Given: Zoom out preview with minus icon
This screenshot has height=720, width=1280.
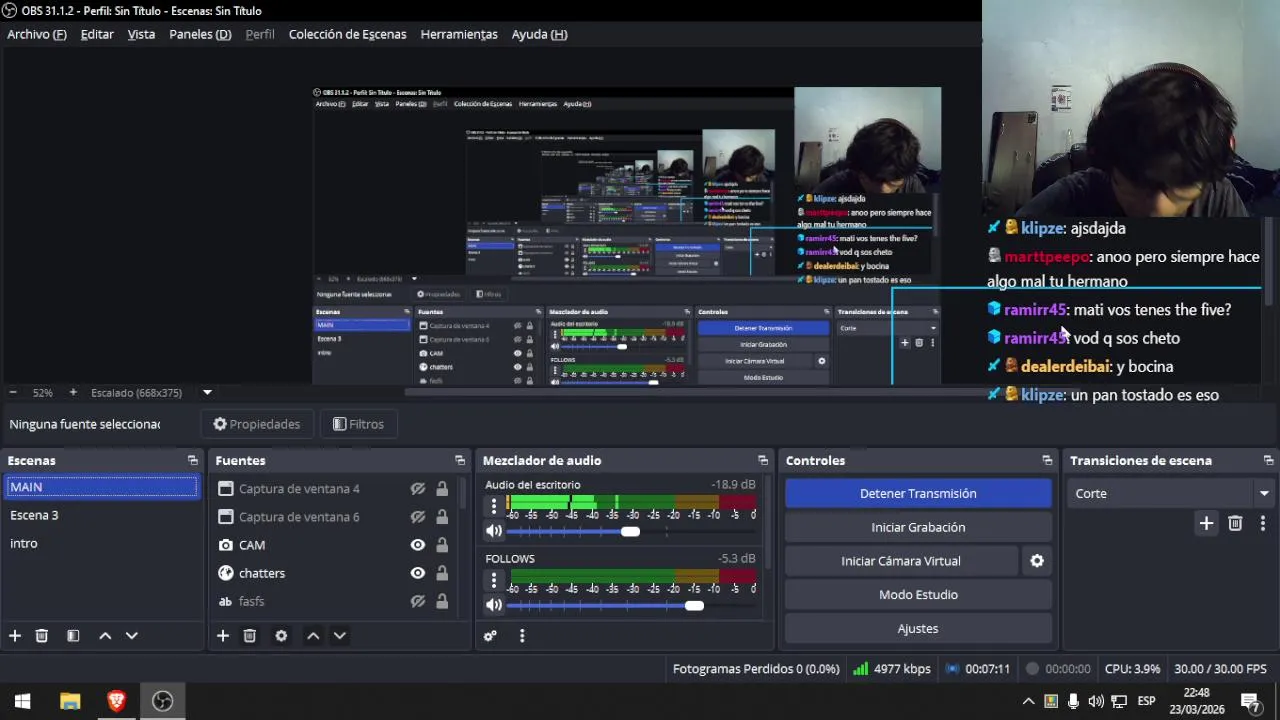Looking at the screenshot, I should (13, 393).
